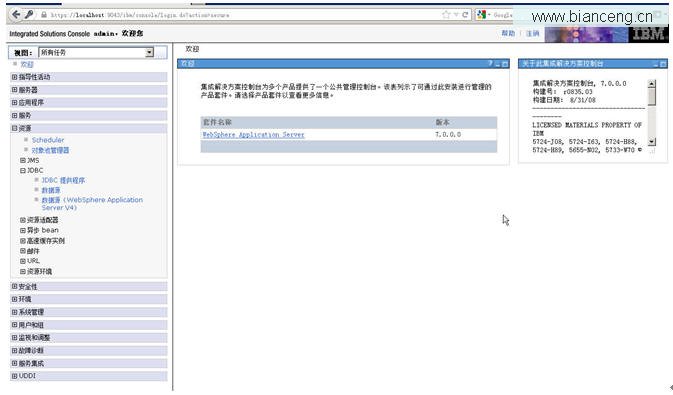Click the padlock icon in the address bar
The height and width of the screenshot is (395, 673).
[x=44, y=15]
